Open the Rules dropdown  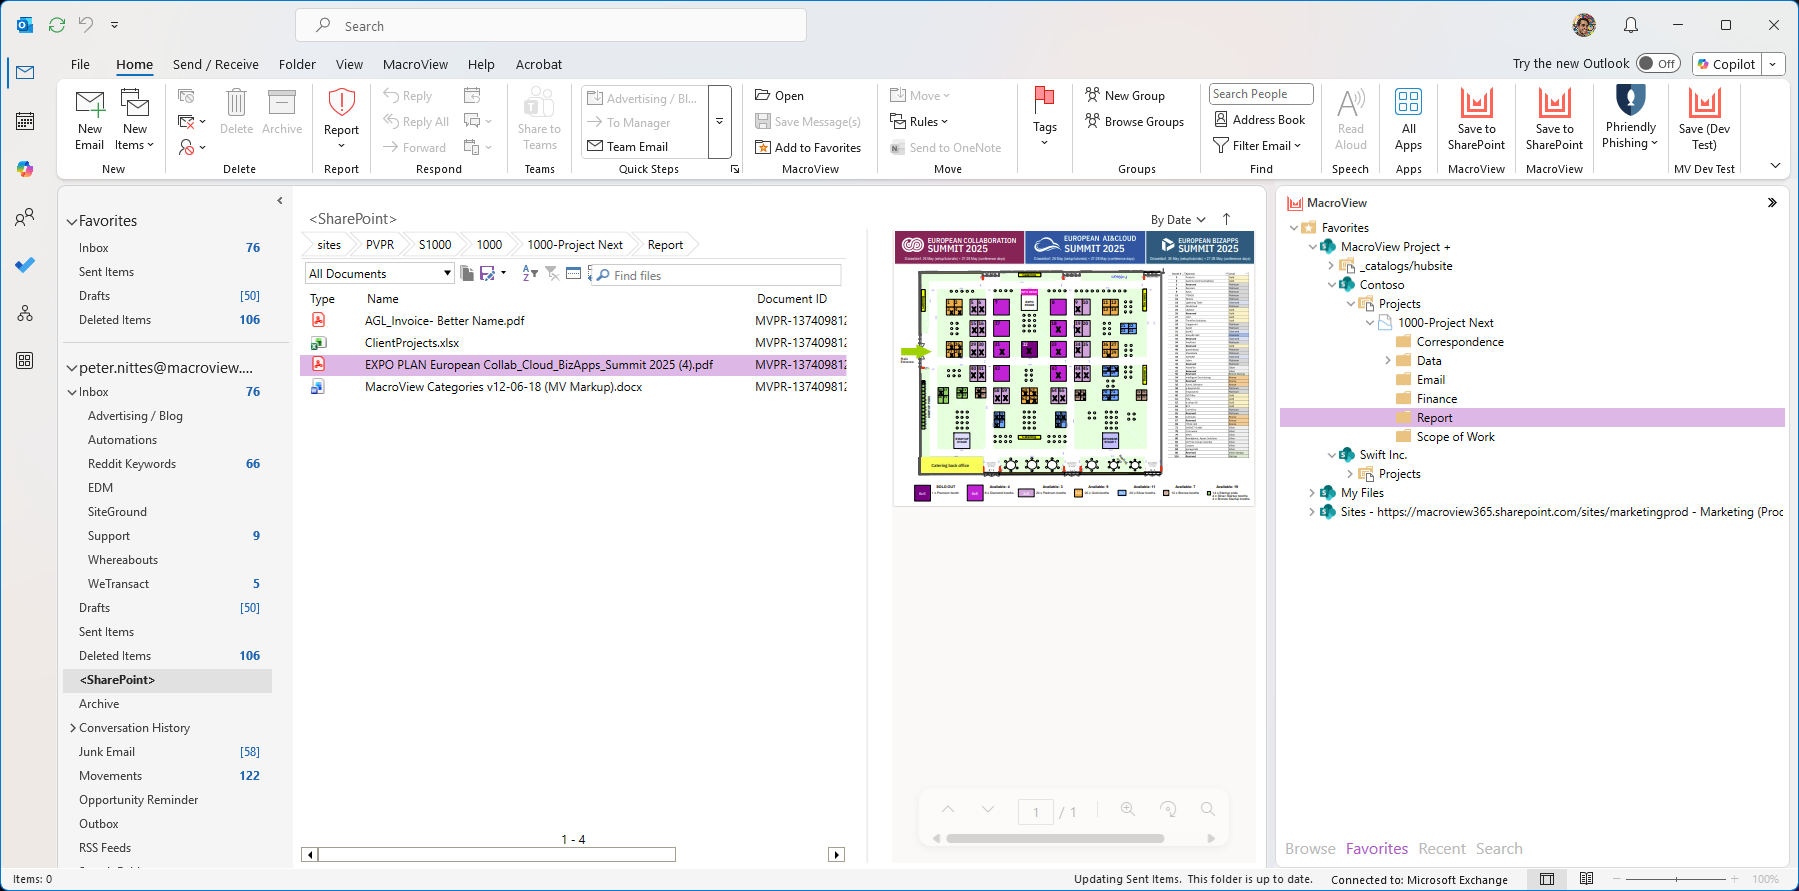click(x=919, y=121)
